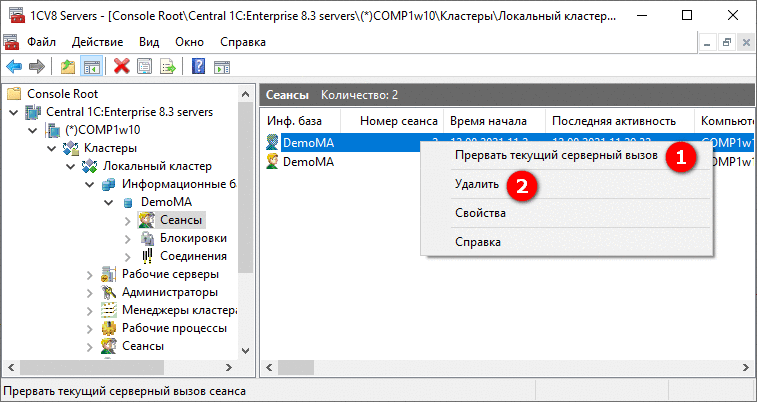Choose Удалить in the context menu
The height and width of the screenshot is (402, 757).
(x=477, y=184)
